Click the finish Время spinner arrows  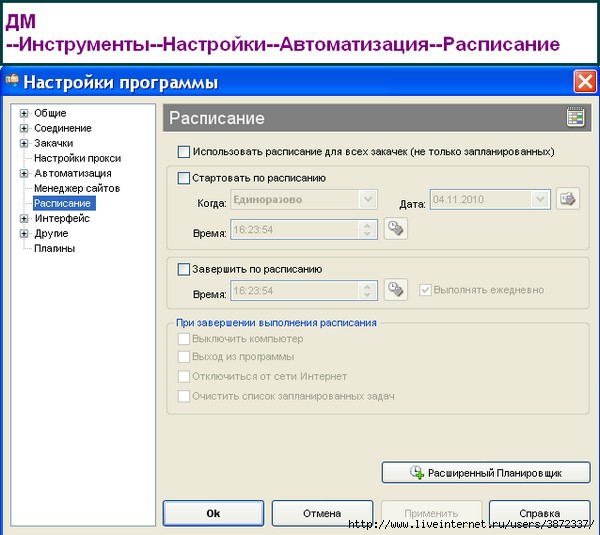367,290
